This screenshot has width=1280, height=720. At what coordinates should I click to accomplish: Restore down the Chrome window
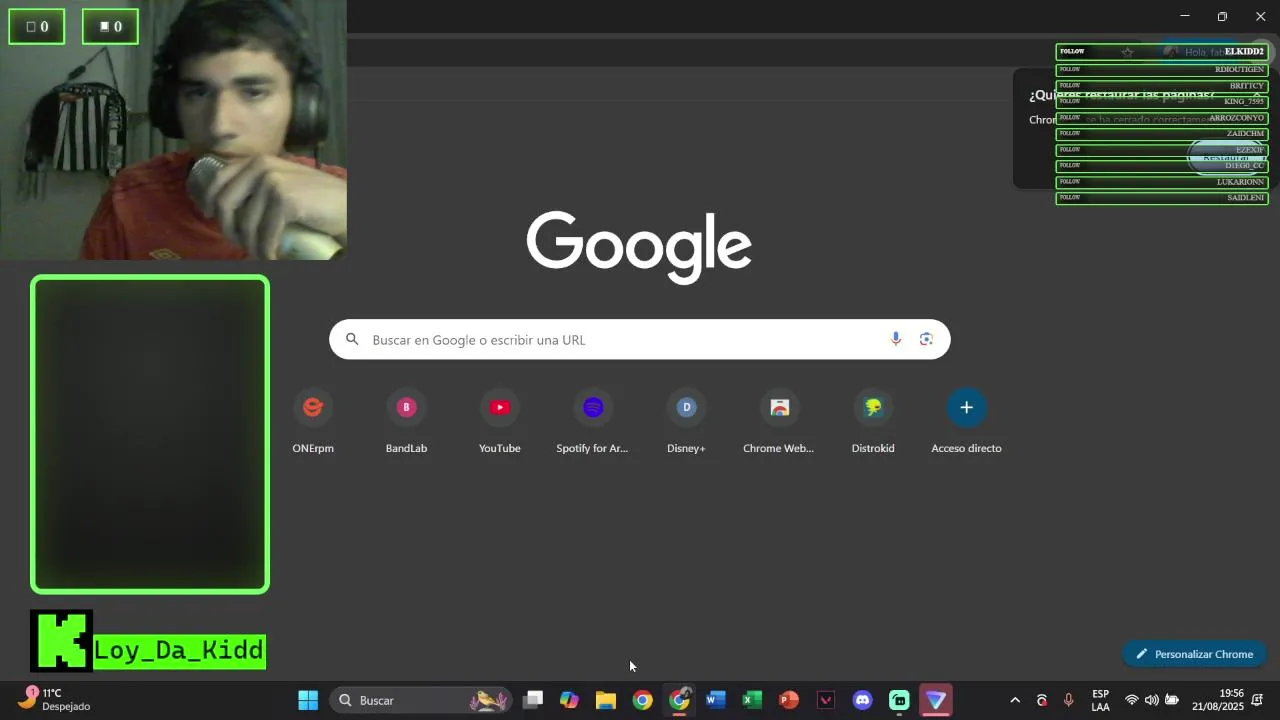pos(1222,16)
